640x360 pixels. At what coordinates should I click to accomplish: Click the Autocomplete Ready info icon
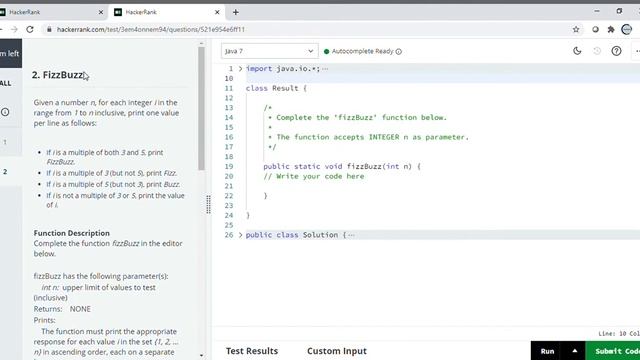(399, 51)
